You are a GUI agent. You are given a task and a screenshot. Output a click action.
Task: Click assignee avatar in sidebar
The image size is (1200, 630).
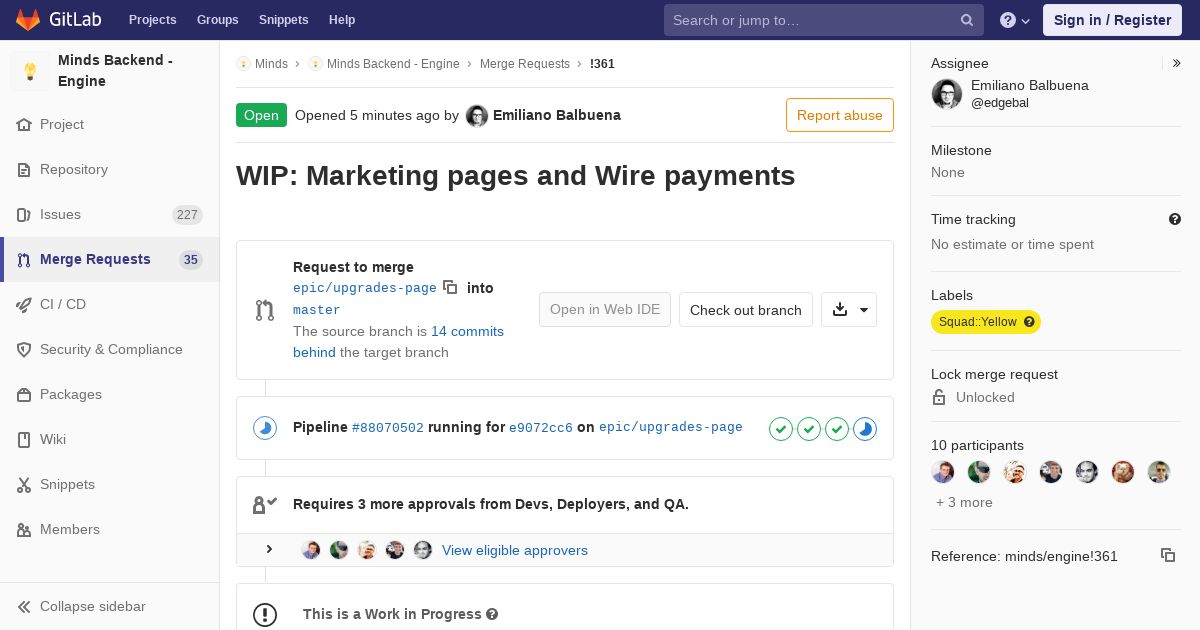(947, 94)
